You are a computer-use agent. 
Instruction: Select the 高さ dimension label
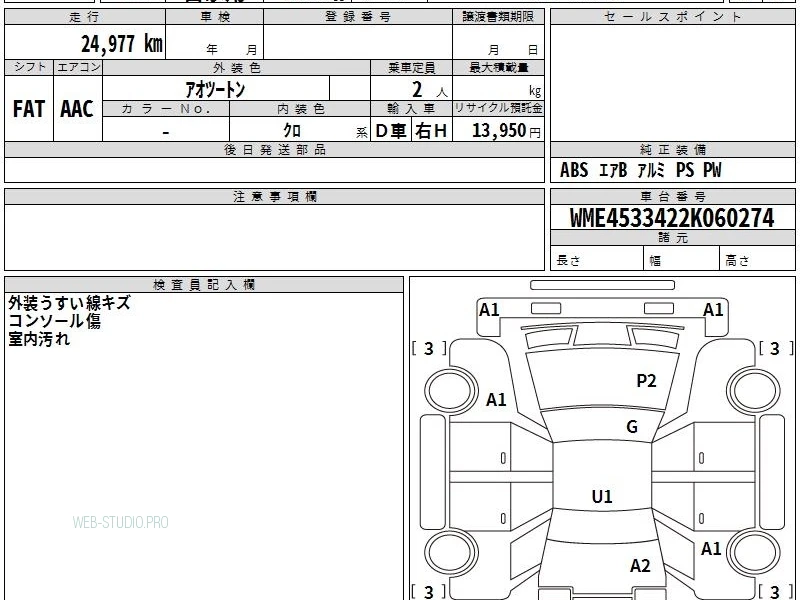(737, 261)
